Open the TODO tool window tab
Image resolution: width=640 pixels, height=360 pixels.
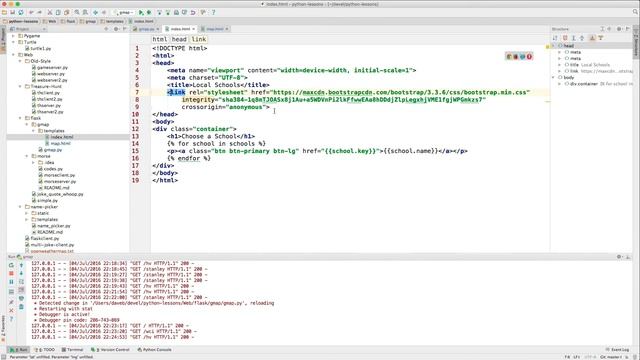(x=45, y=350)
